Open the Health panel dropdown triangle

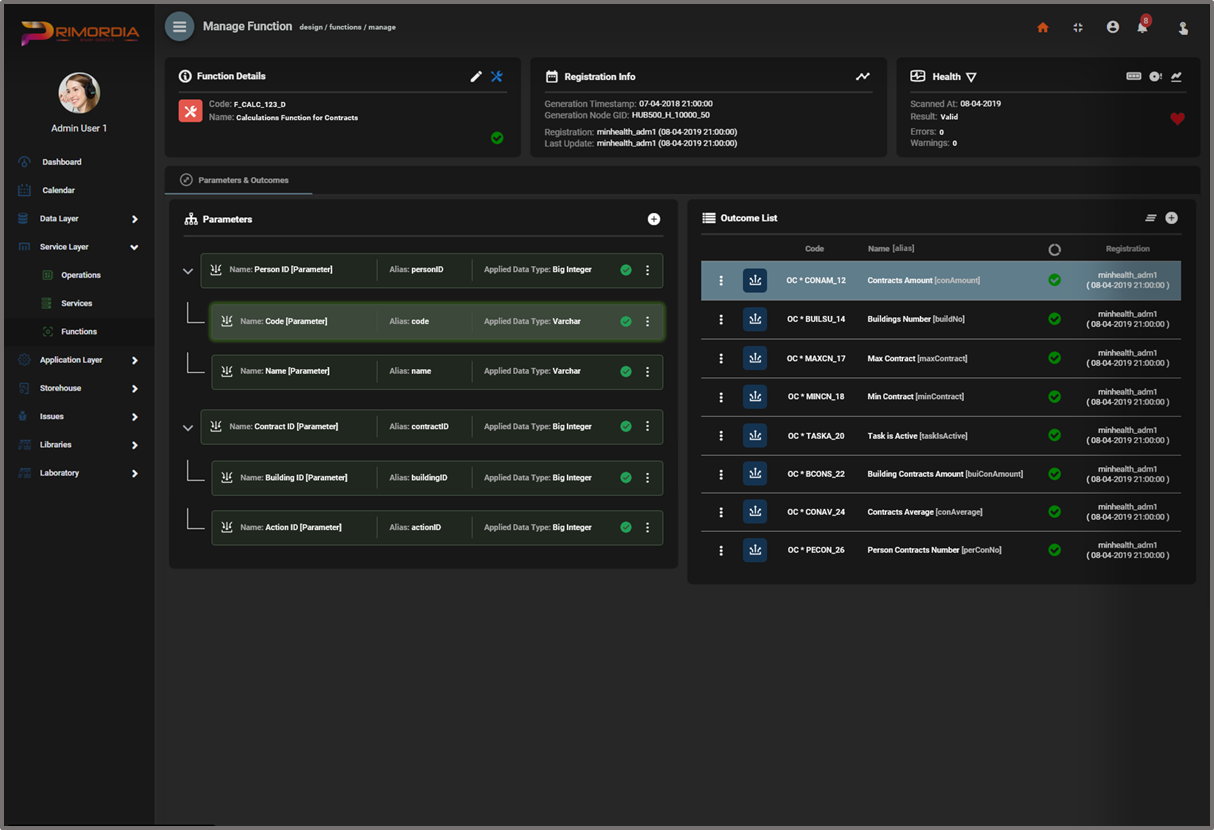click(971, 77)
